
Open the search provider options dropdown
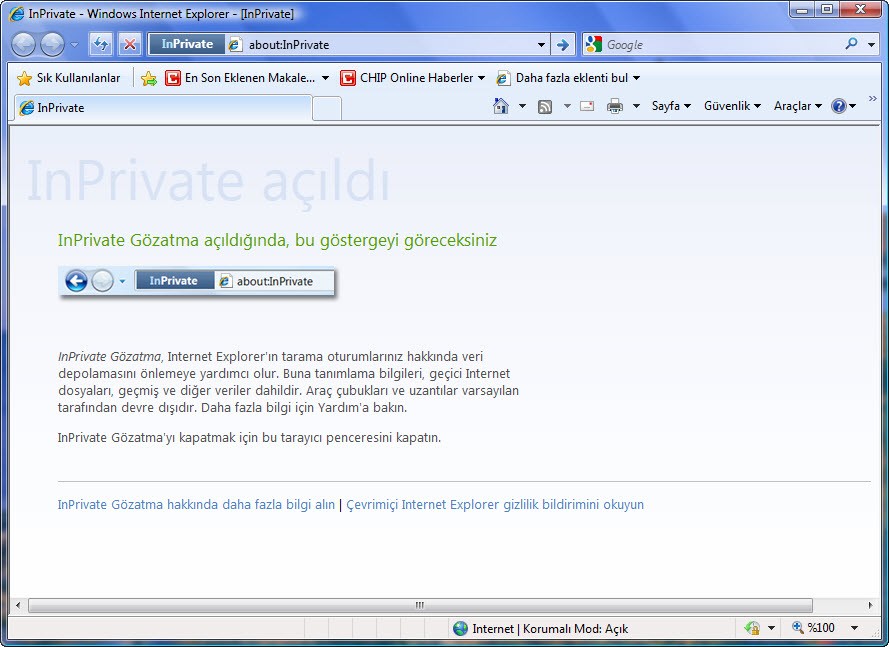click(x=871, y=44)
